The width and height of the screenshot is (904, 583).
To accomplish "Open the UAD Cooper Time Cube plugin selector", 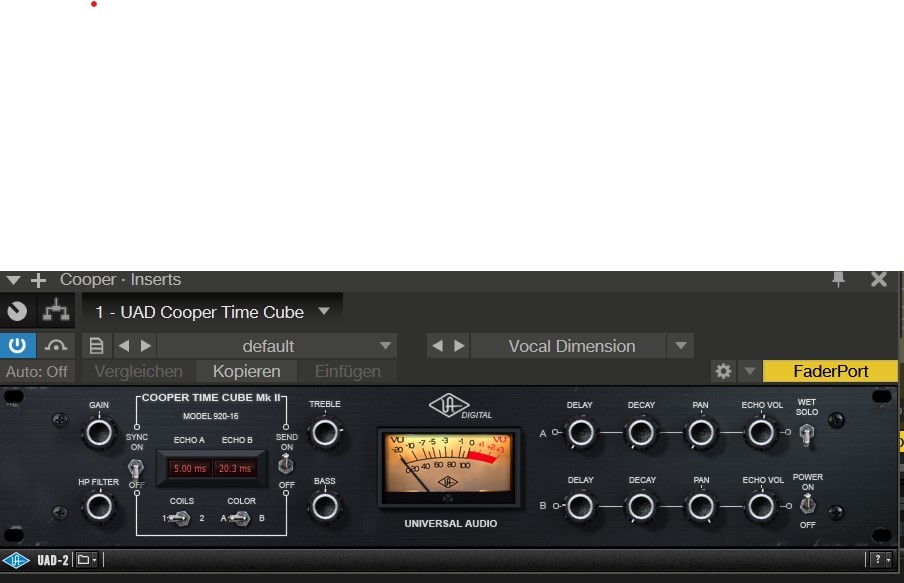I will point(212,312).
